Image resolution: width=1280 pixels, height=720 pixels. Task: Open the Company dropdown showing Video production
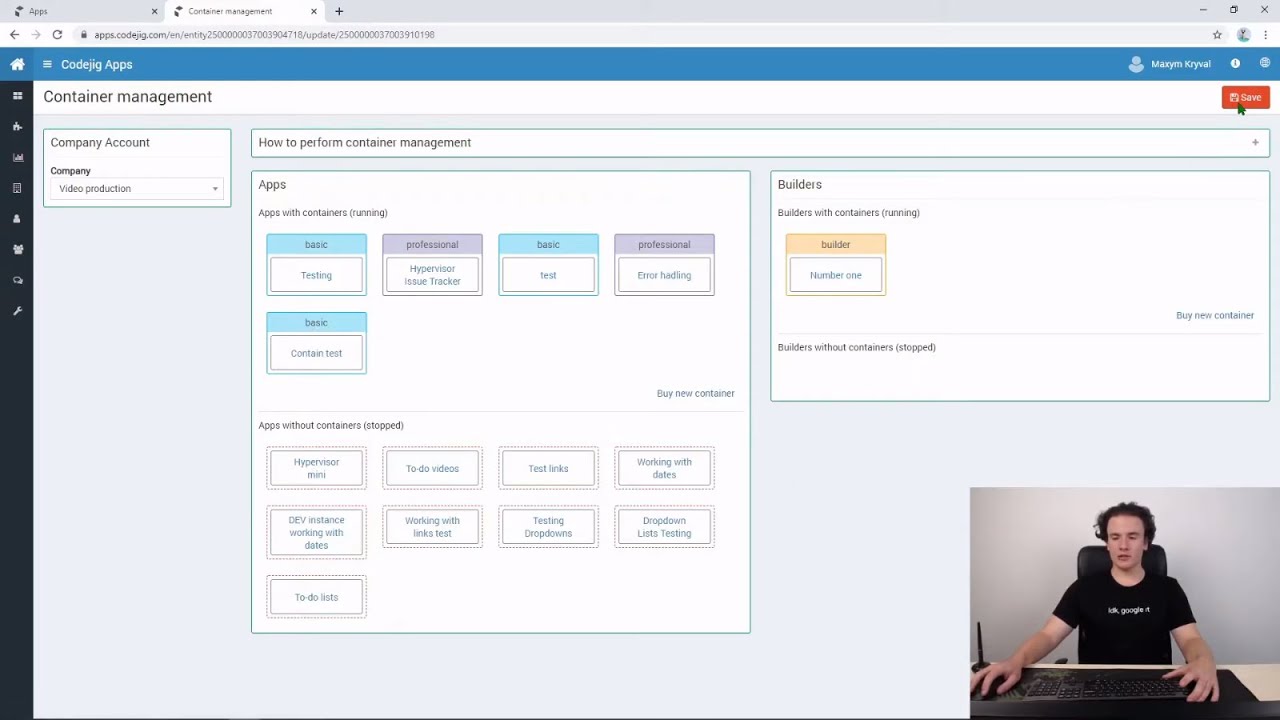point(137,188)
